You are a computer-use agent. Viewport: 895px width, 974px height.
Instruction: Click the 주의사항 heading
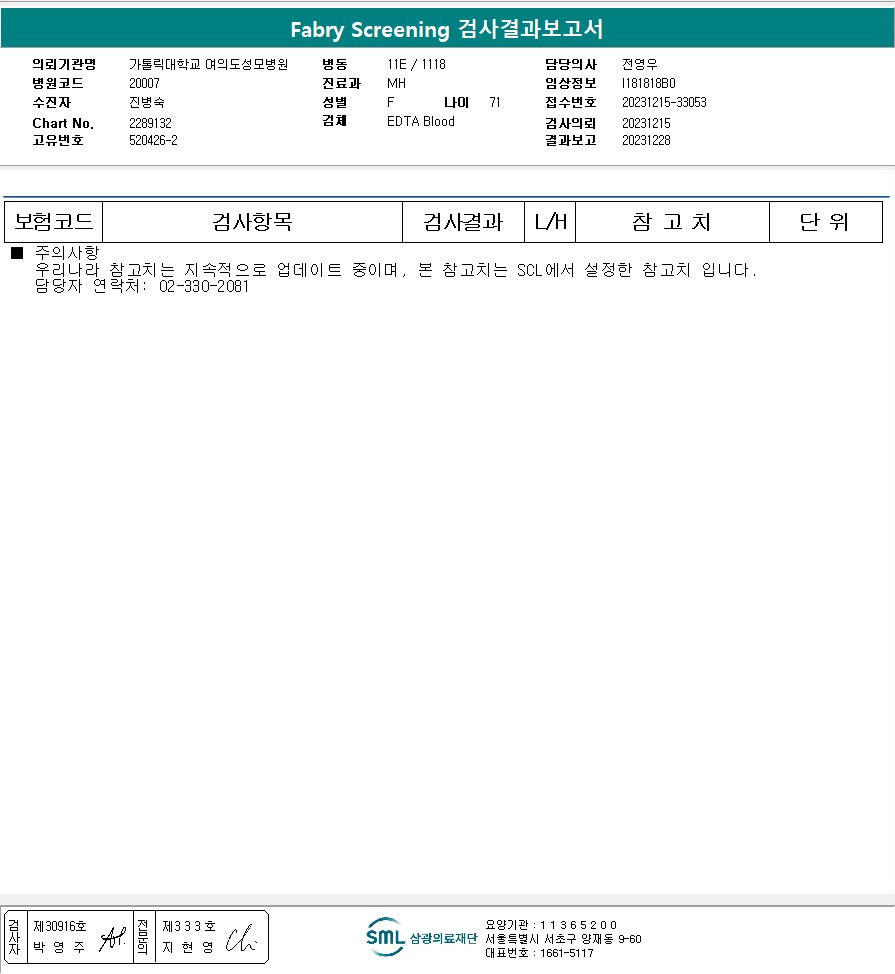[x=67, y=252]
